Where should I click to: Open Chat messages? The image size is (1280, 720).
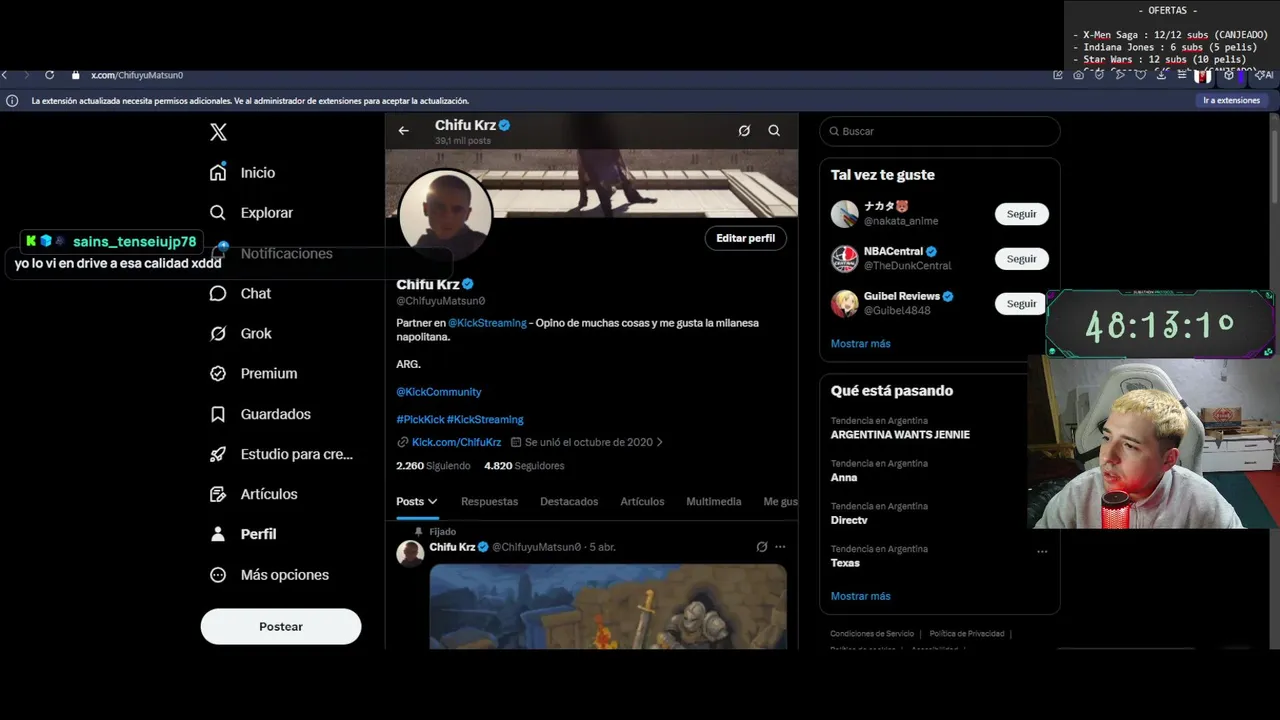pos(241,293)
